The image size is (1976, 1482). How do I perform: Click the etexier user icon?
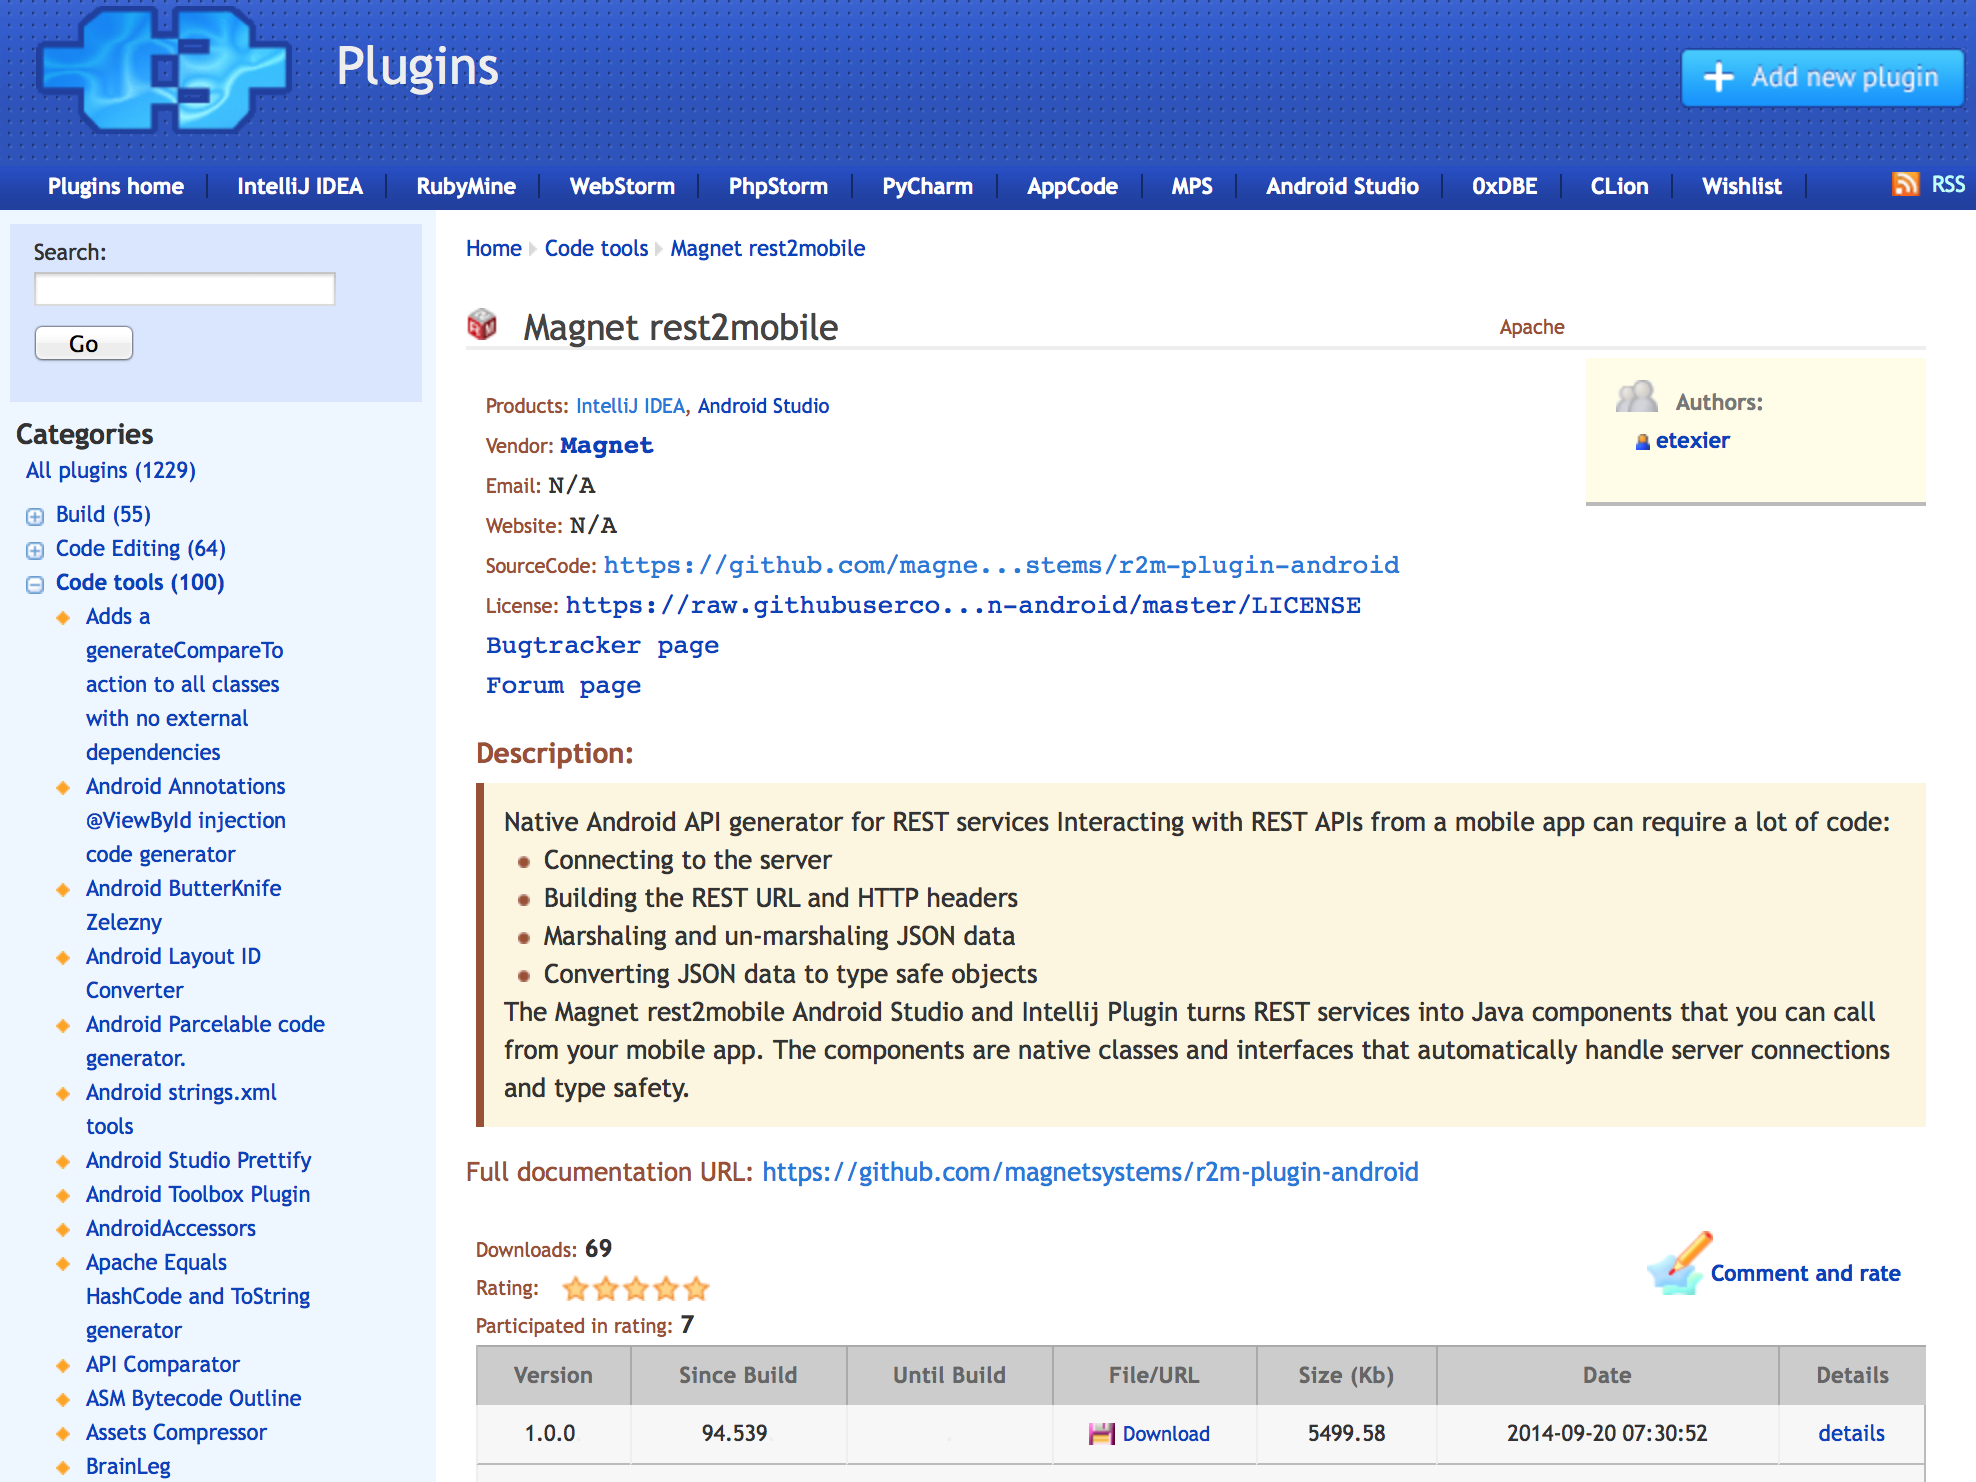pyautogui.click(x=1642, y=441)
